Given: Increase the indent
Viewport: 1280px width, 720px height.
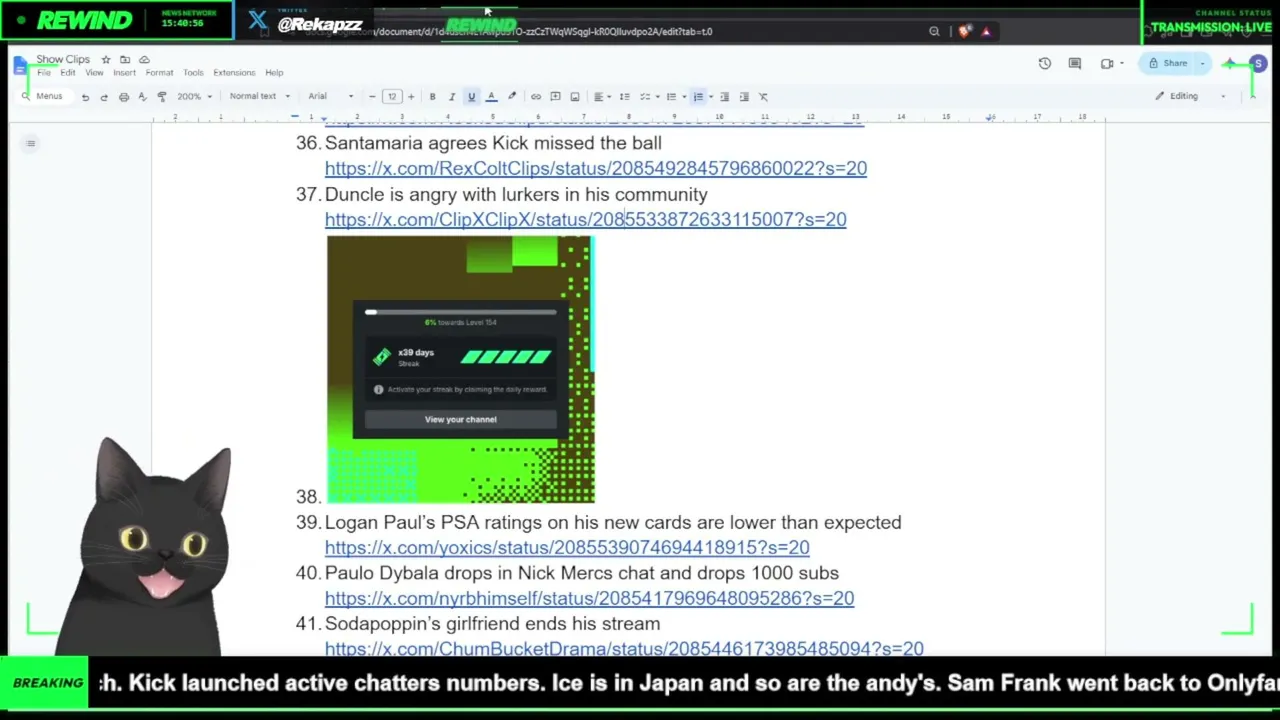Looking at the screenshot, I should 743,97.
